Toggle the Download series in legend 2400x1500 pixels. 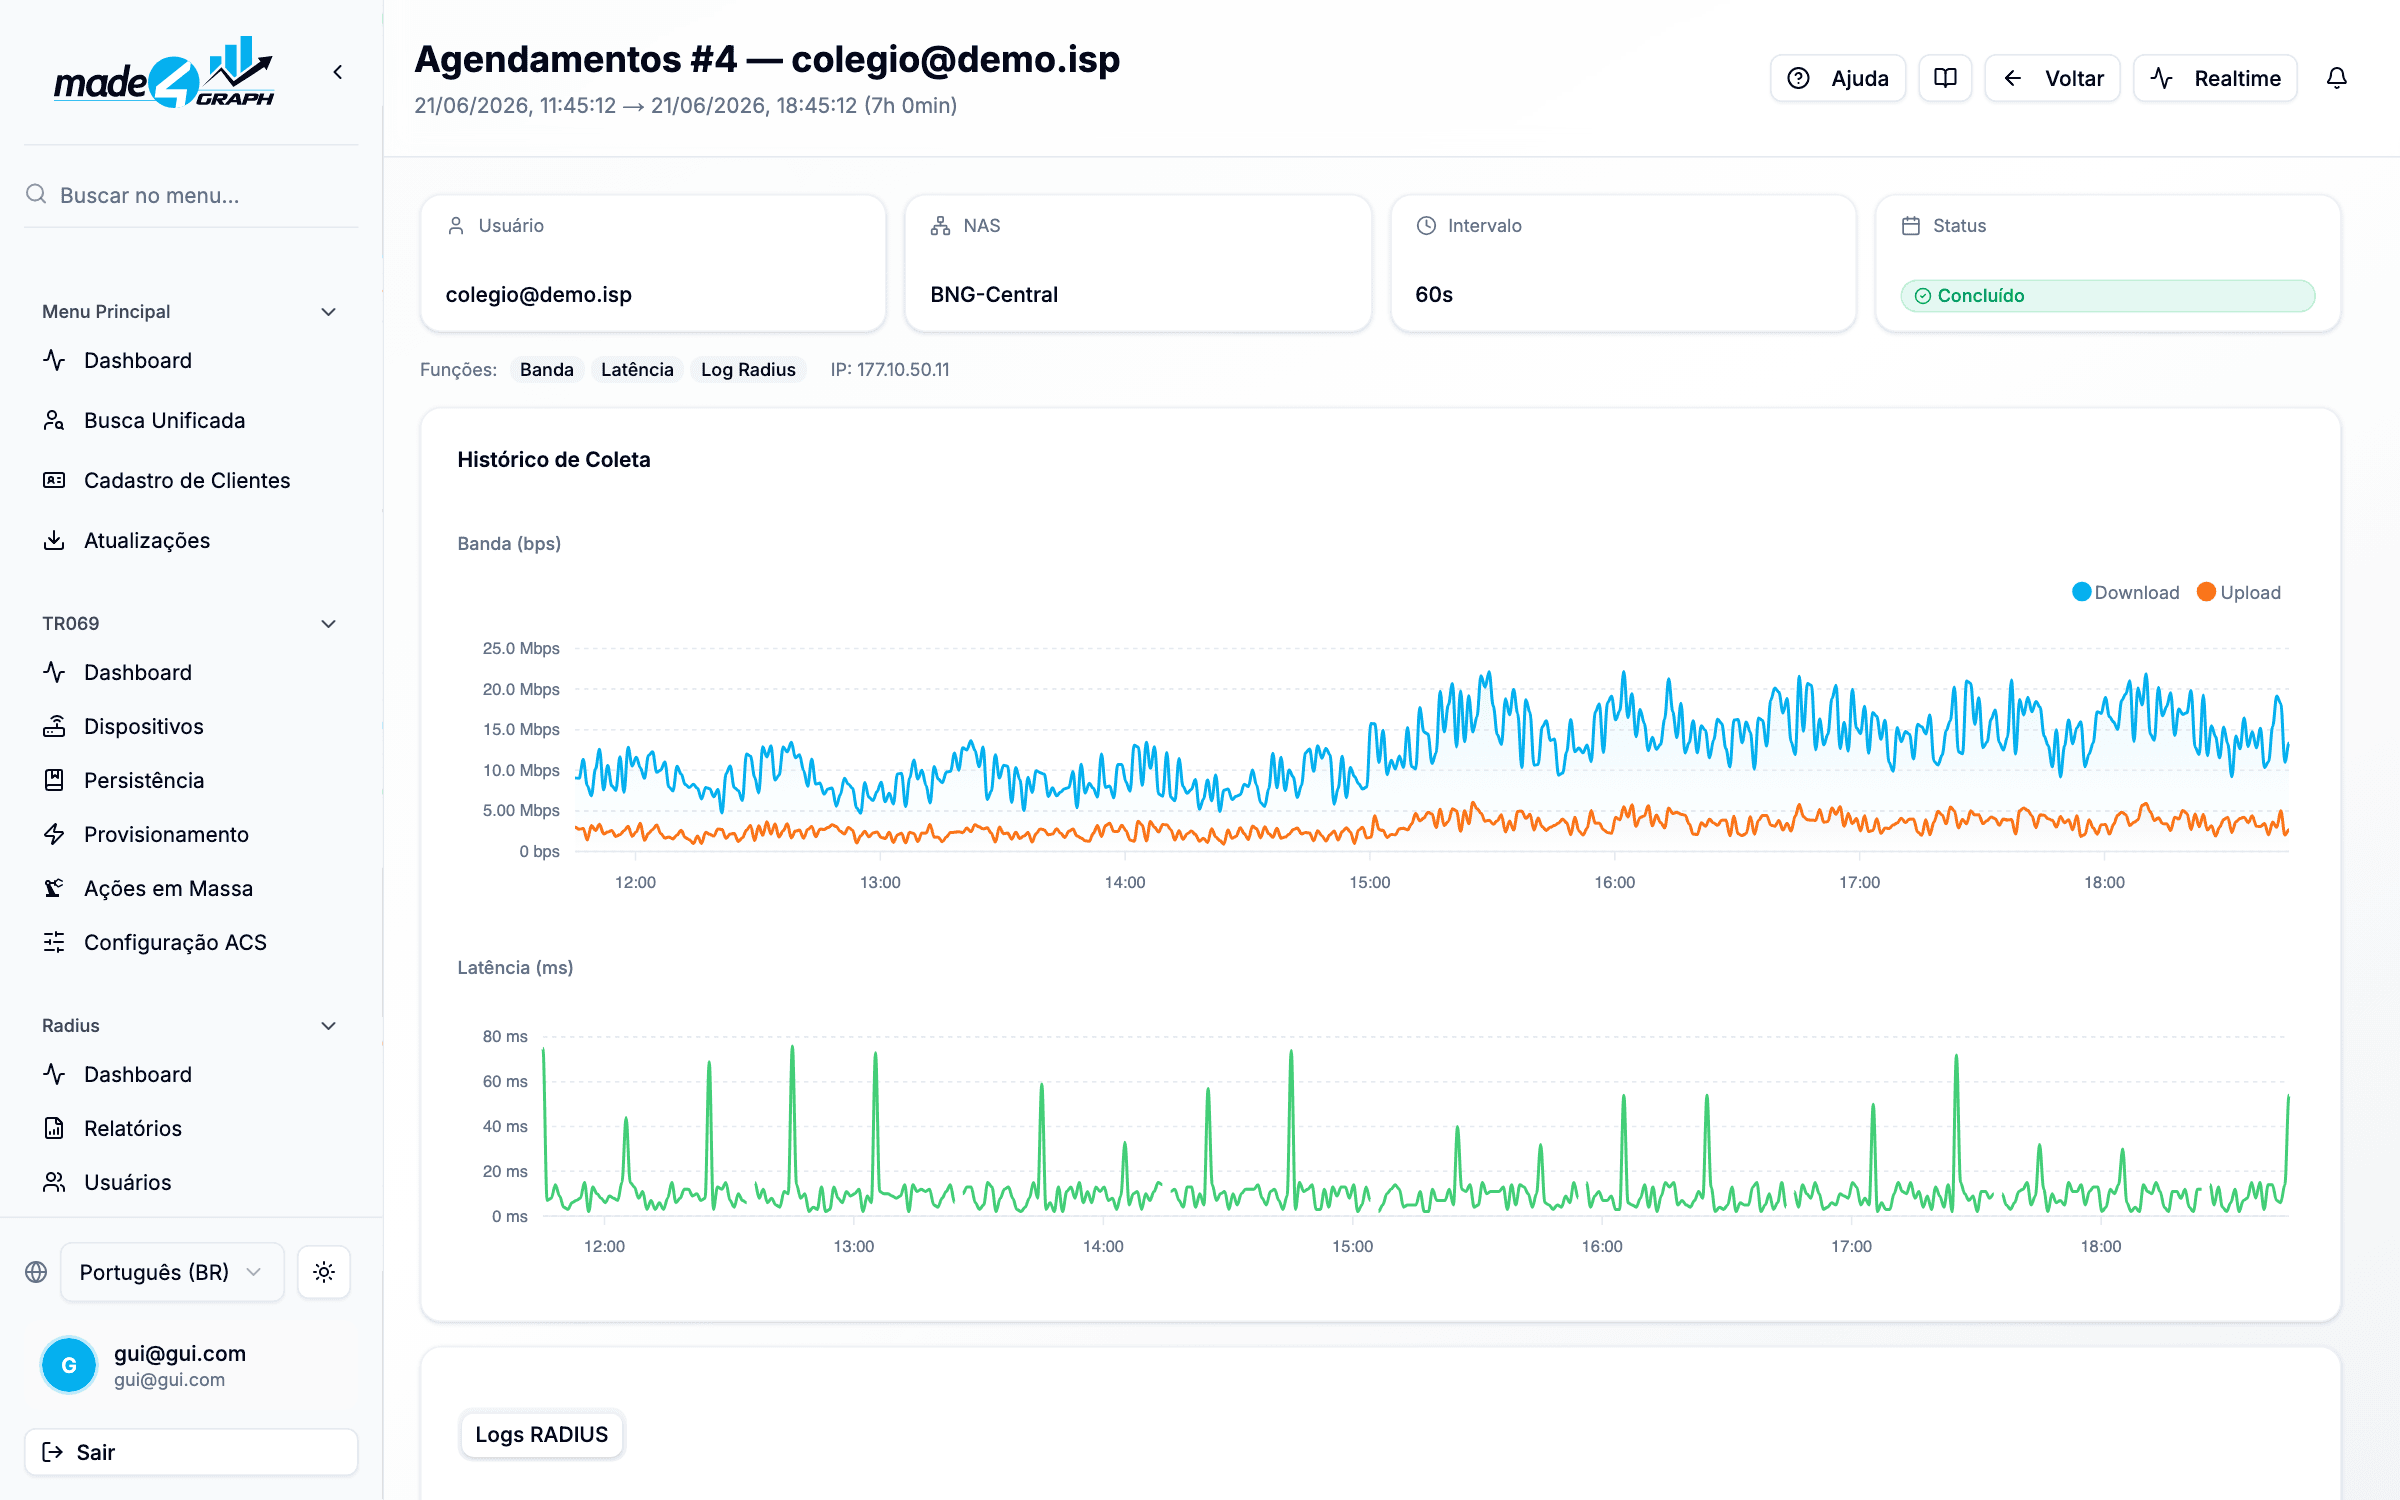coord(2126,592)
